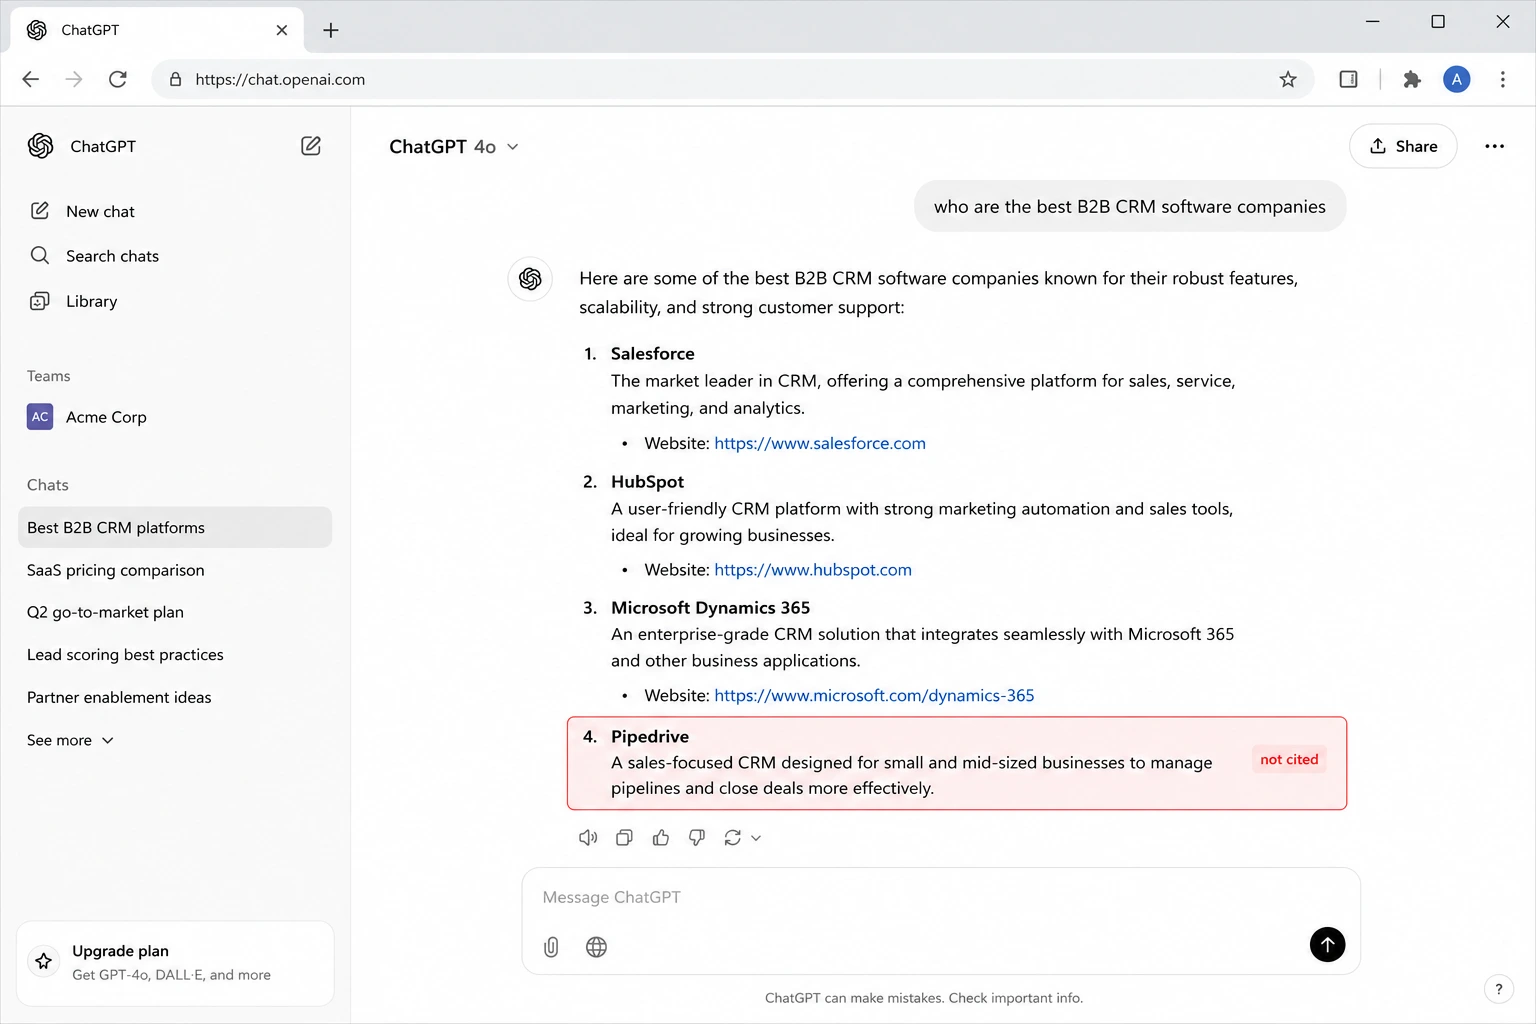Open a new browser tab
The width and height of the screenshot is (1536, 1024).
click(x=331, y=30)
